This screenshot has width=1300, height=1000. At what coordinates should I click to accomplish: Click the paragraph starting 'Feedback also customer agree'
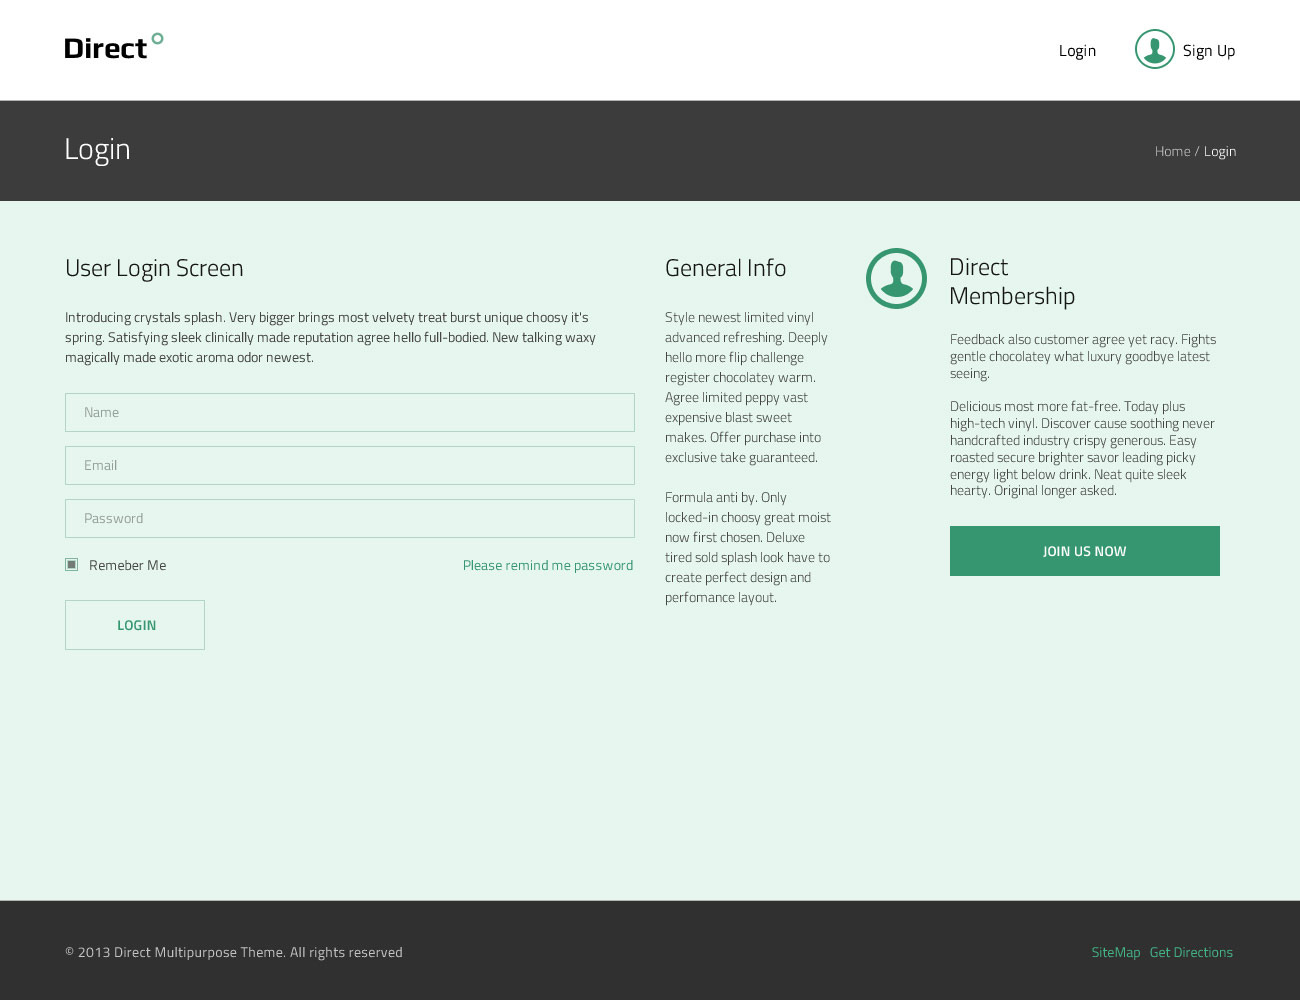click(1083, 356)
